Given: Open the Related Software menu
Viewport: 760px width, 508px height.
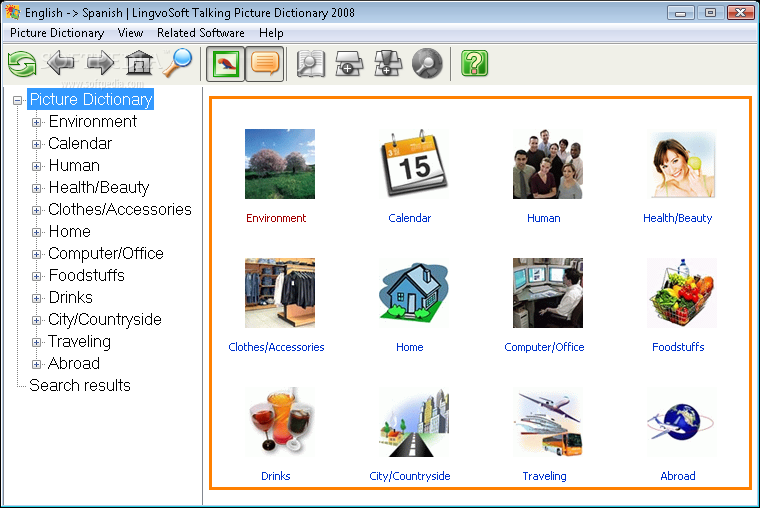Looking at the screenshot, I should (x=201, y=33).
